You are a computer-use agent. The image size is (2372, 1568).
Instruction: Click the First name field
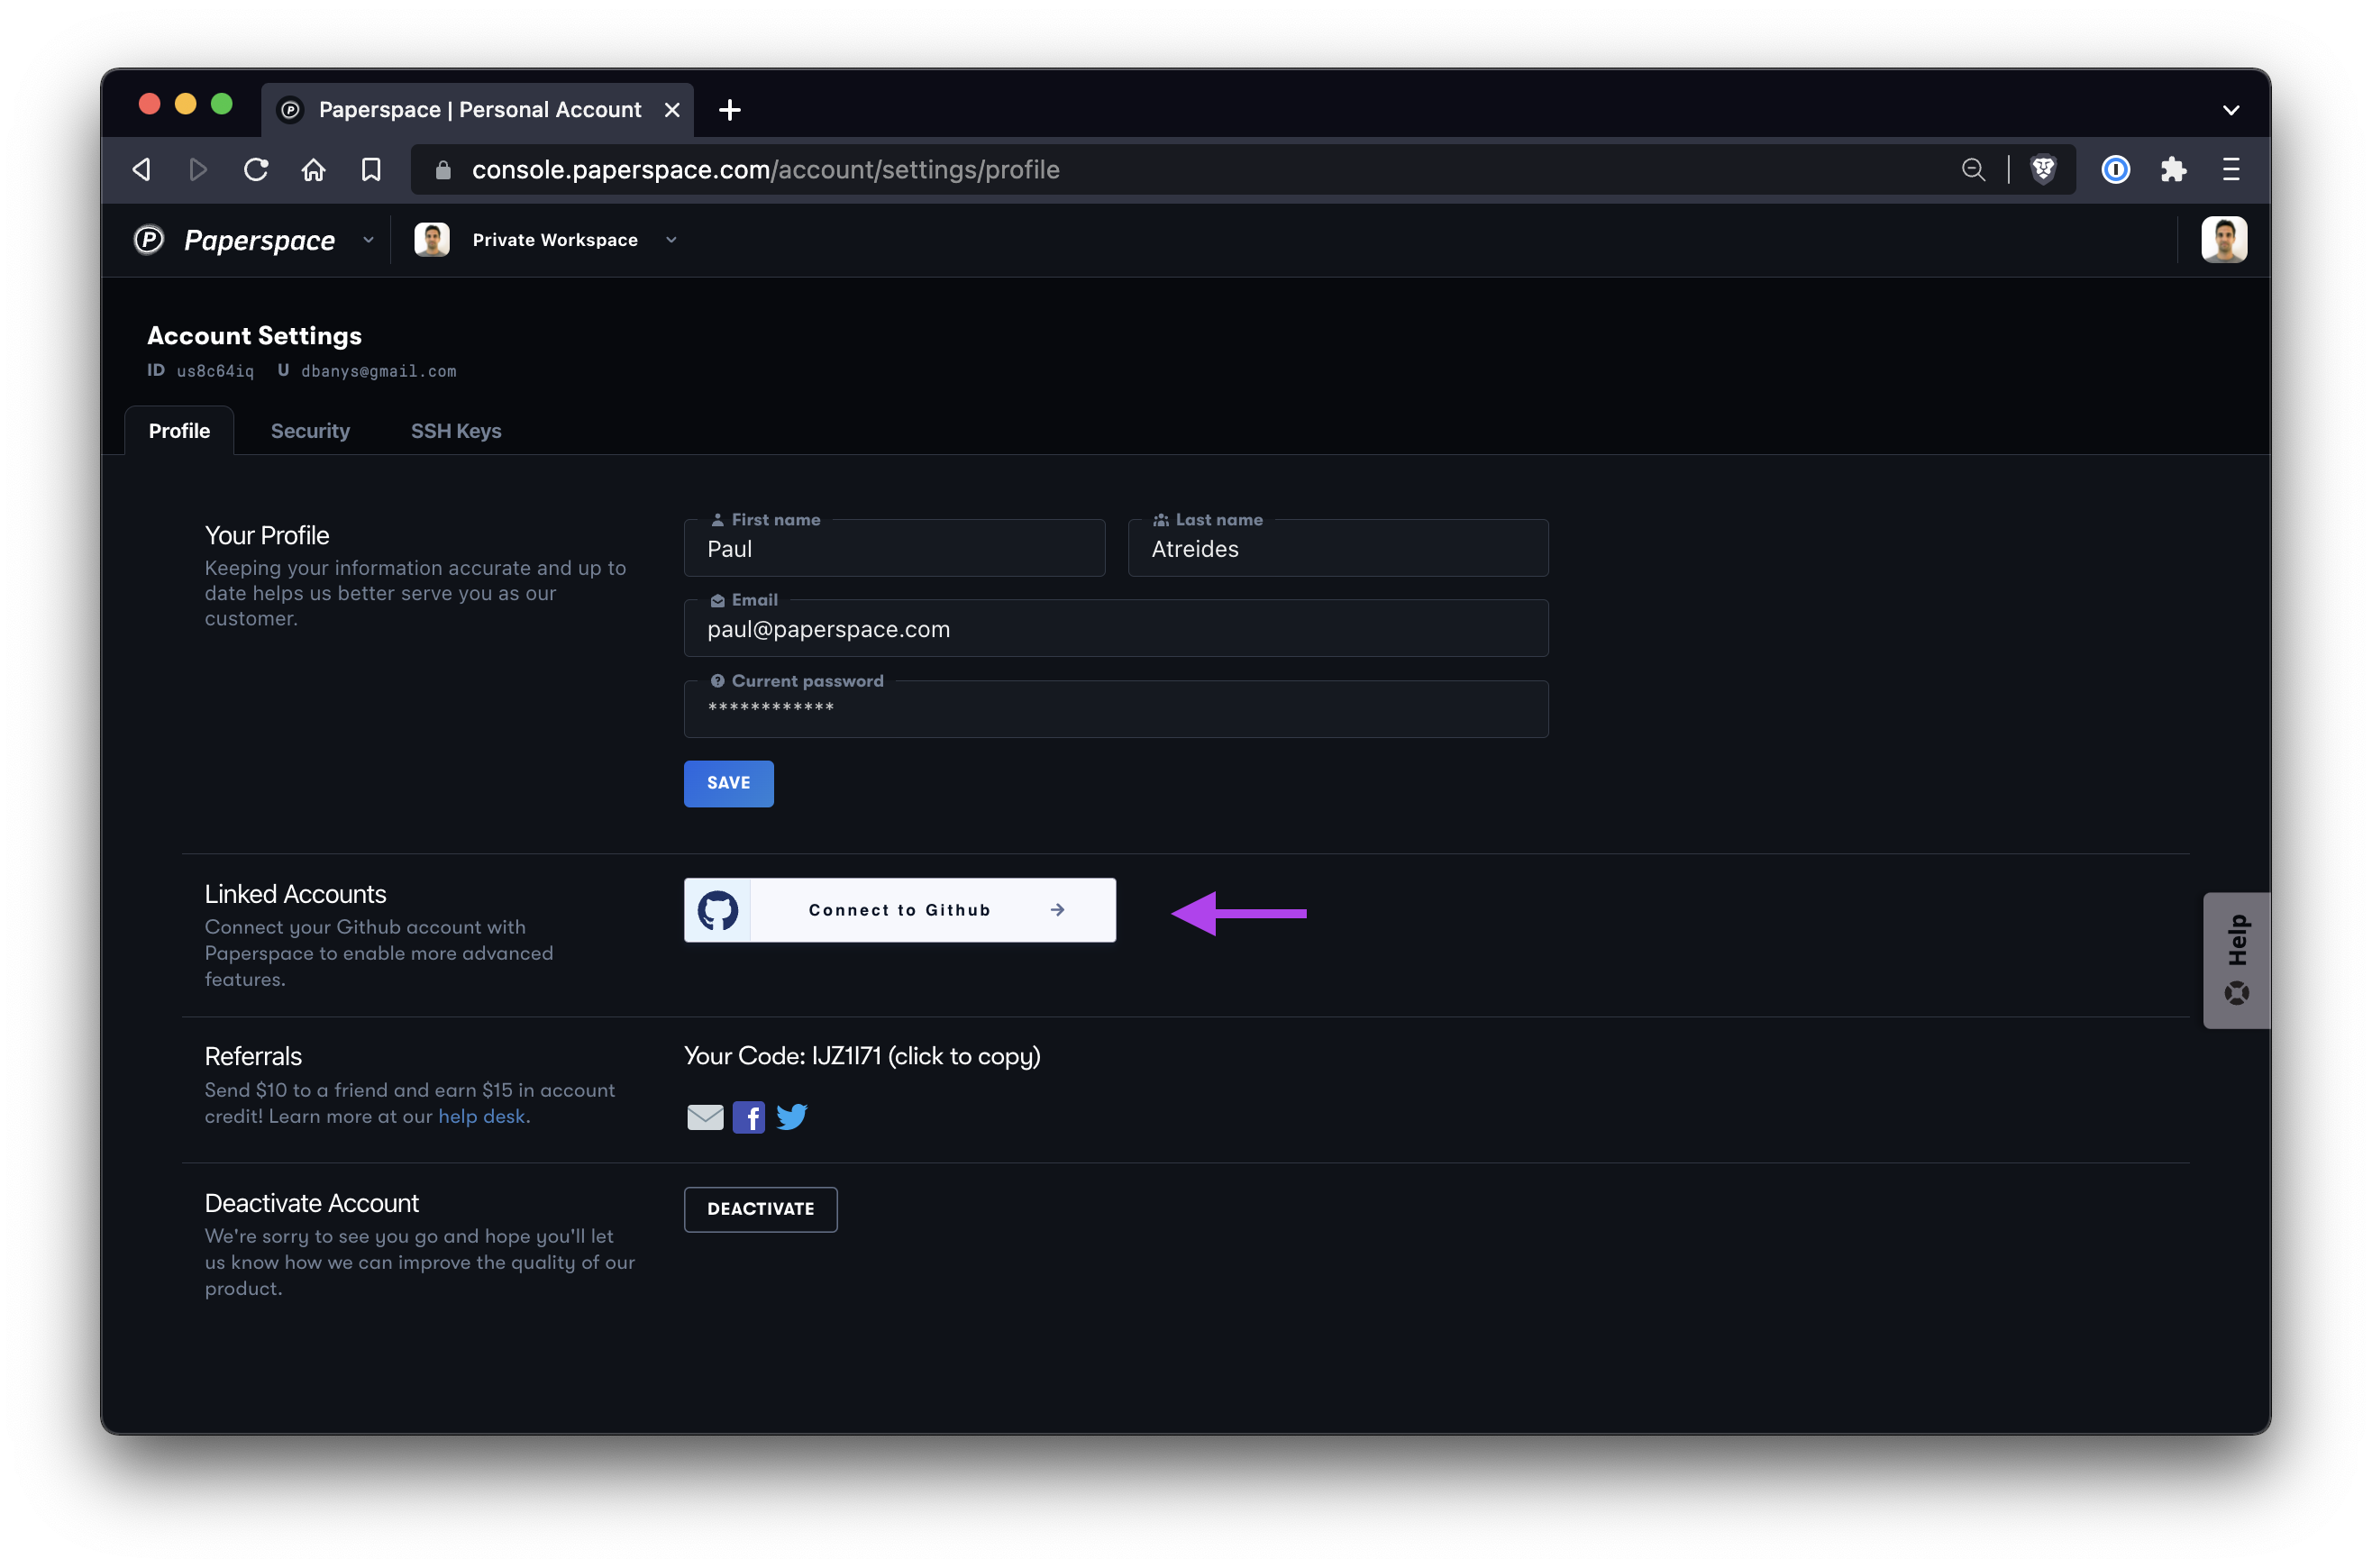(x=894, y=548)
